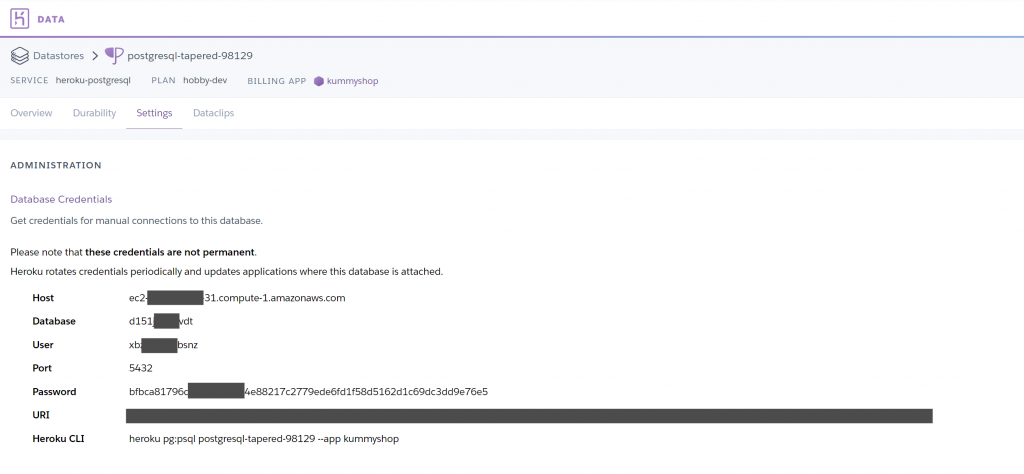Viewport: 1024px width, 474px height.
Task: Click the Password label
Action: 54,392
